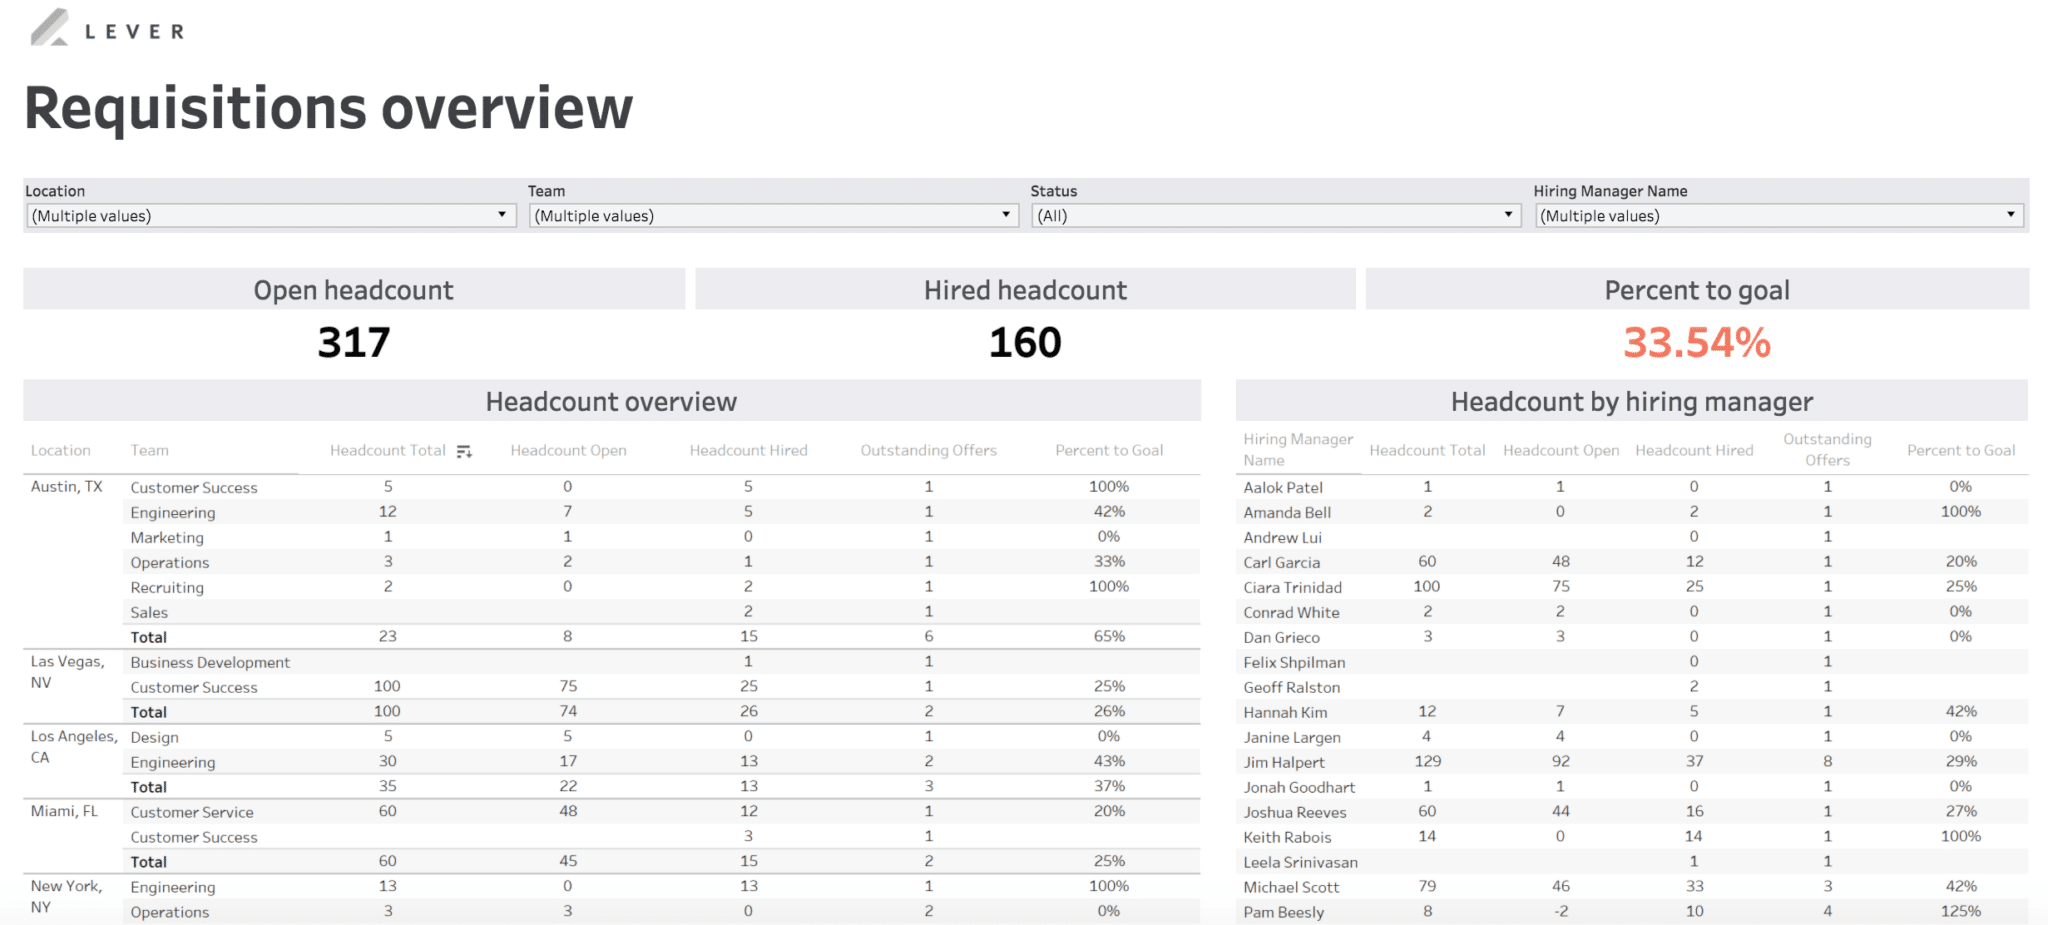Screen dimensions: 2048x925
Task: Click the Open headcount value 317
Action: tap(354, 343)
